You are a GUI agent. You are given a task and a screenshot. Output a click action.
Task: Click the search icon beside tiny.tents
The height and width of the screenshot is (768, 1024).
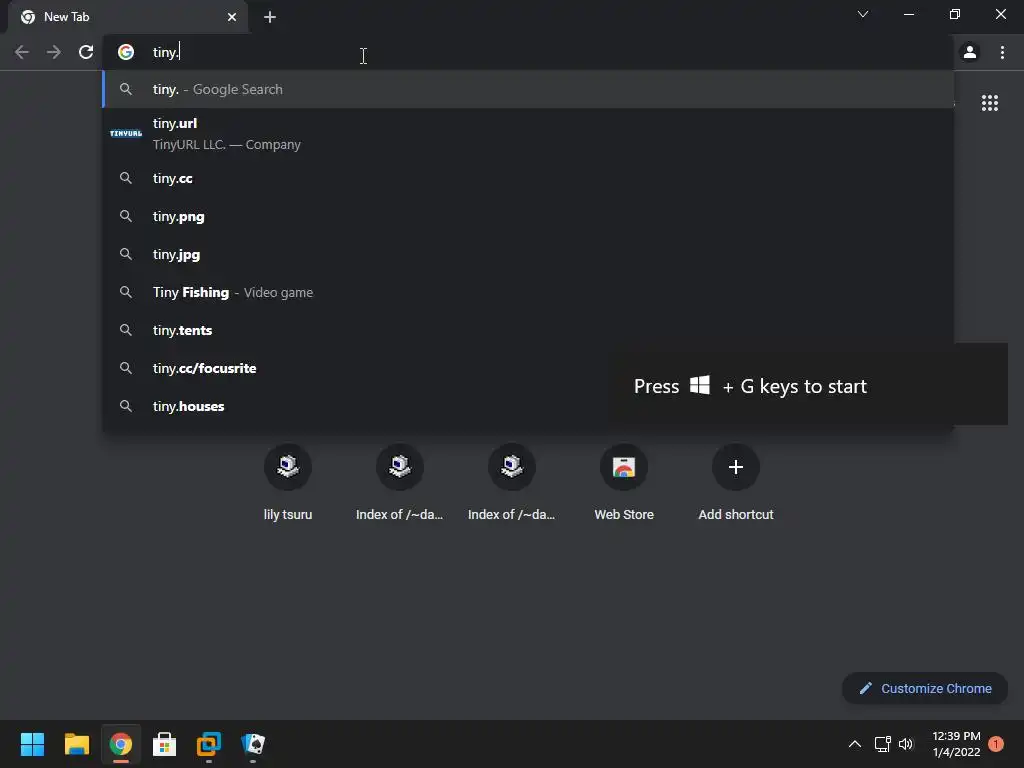point(126,330)
